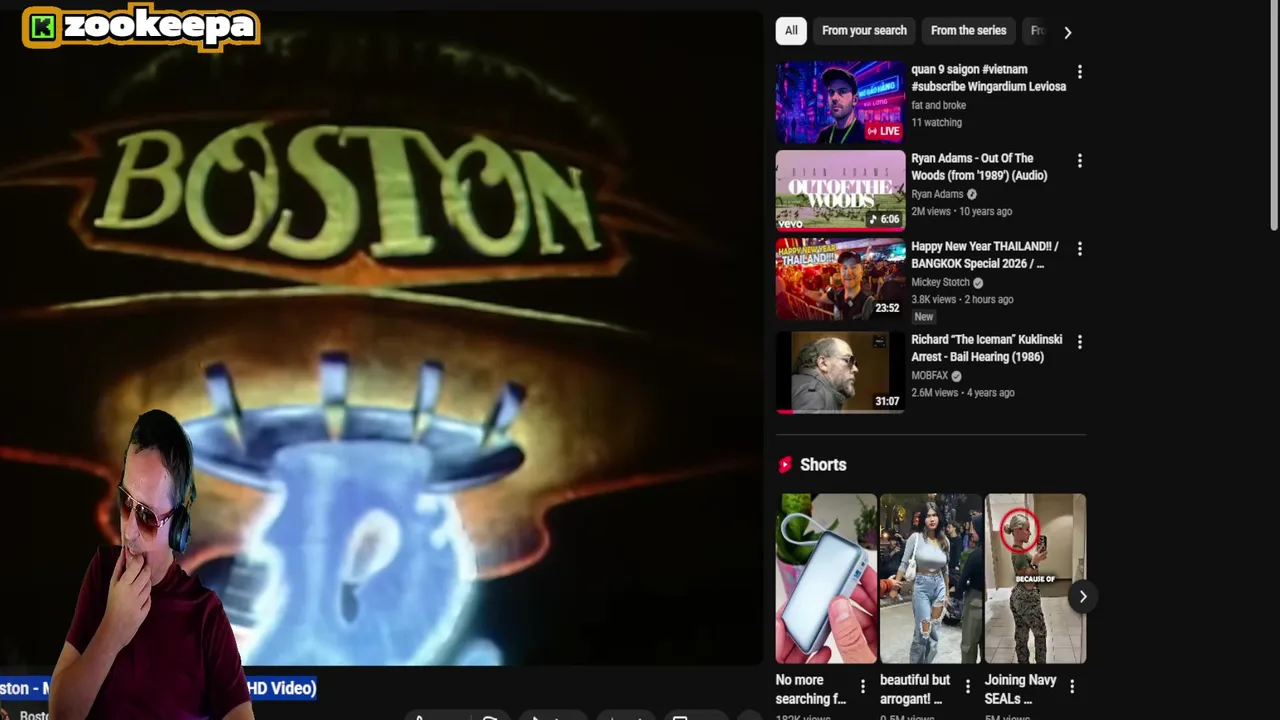This screenshot has height=720, width=1280.
Task: Open the Ryan Adams channel name
Action: 937,194
